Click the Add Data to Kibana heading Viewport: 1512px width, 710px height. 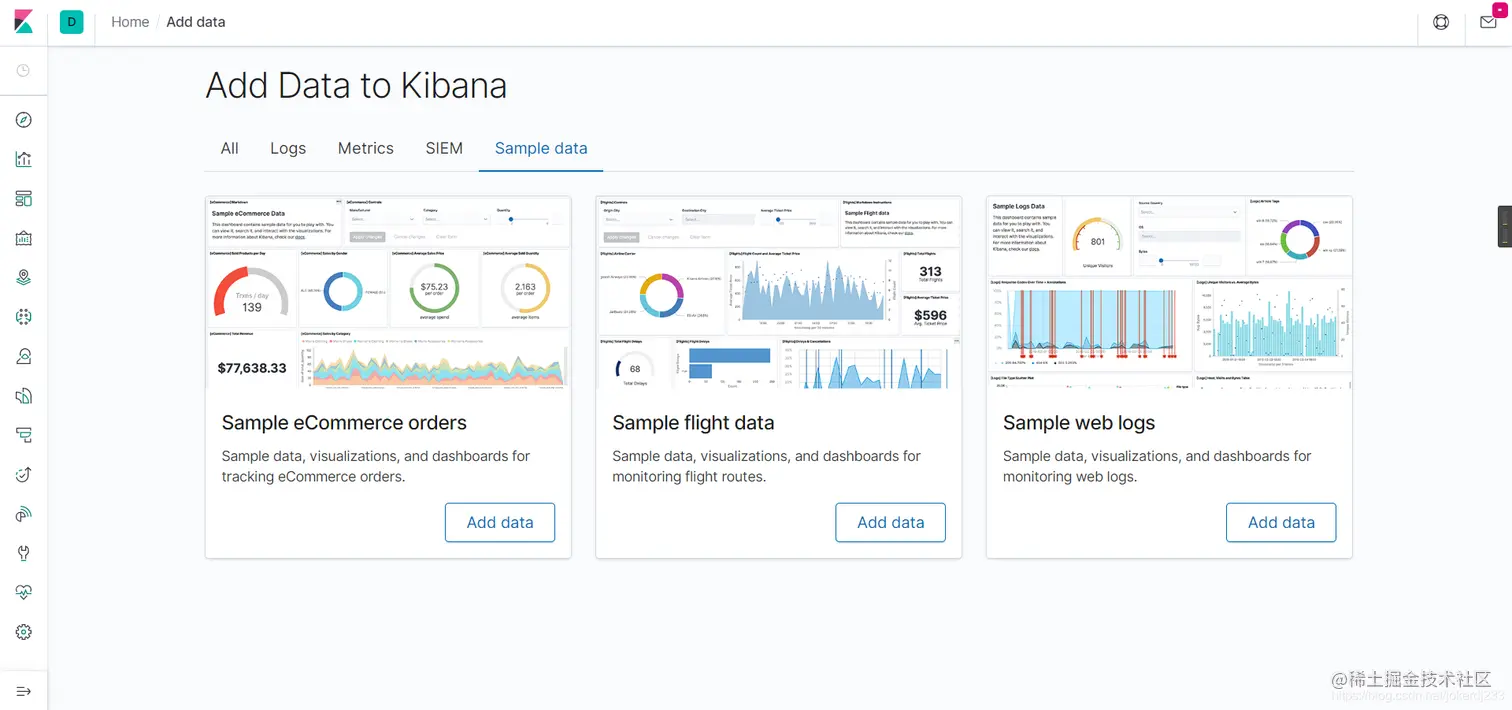click(x=356, y=86)
